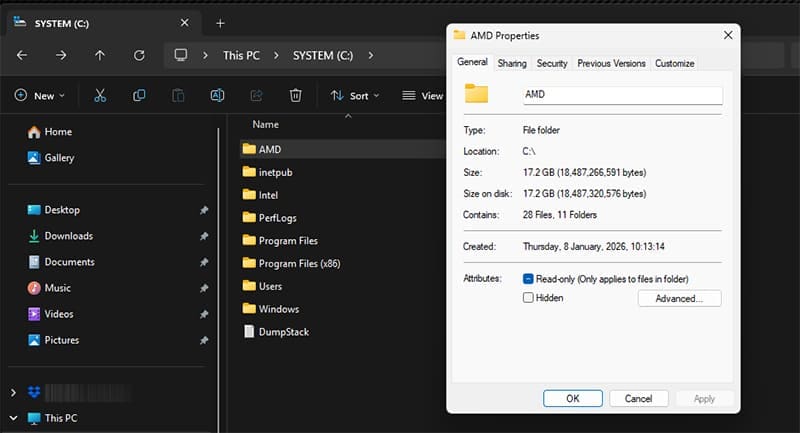Click the Copy icon in toolbar
The image size is (800, 433).
click(139, 96)
